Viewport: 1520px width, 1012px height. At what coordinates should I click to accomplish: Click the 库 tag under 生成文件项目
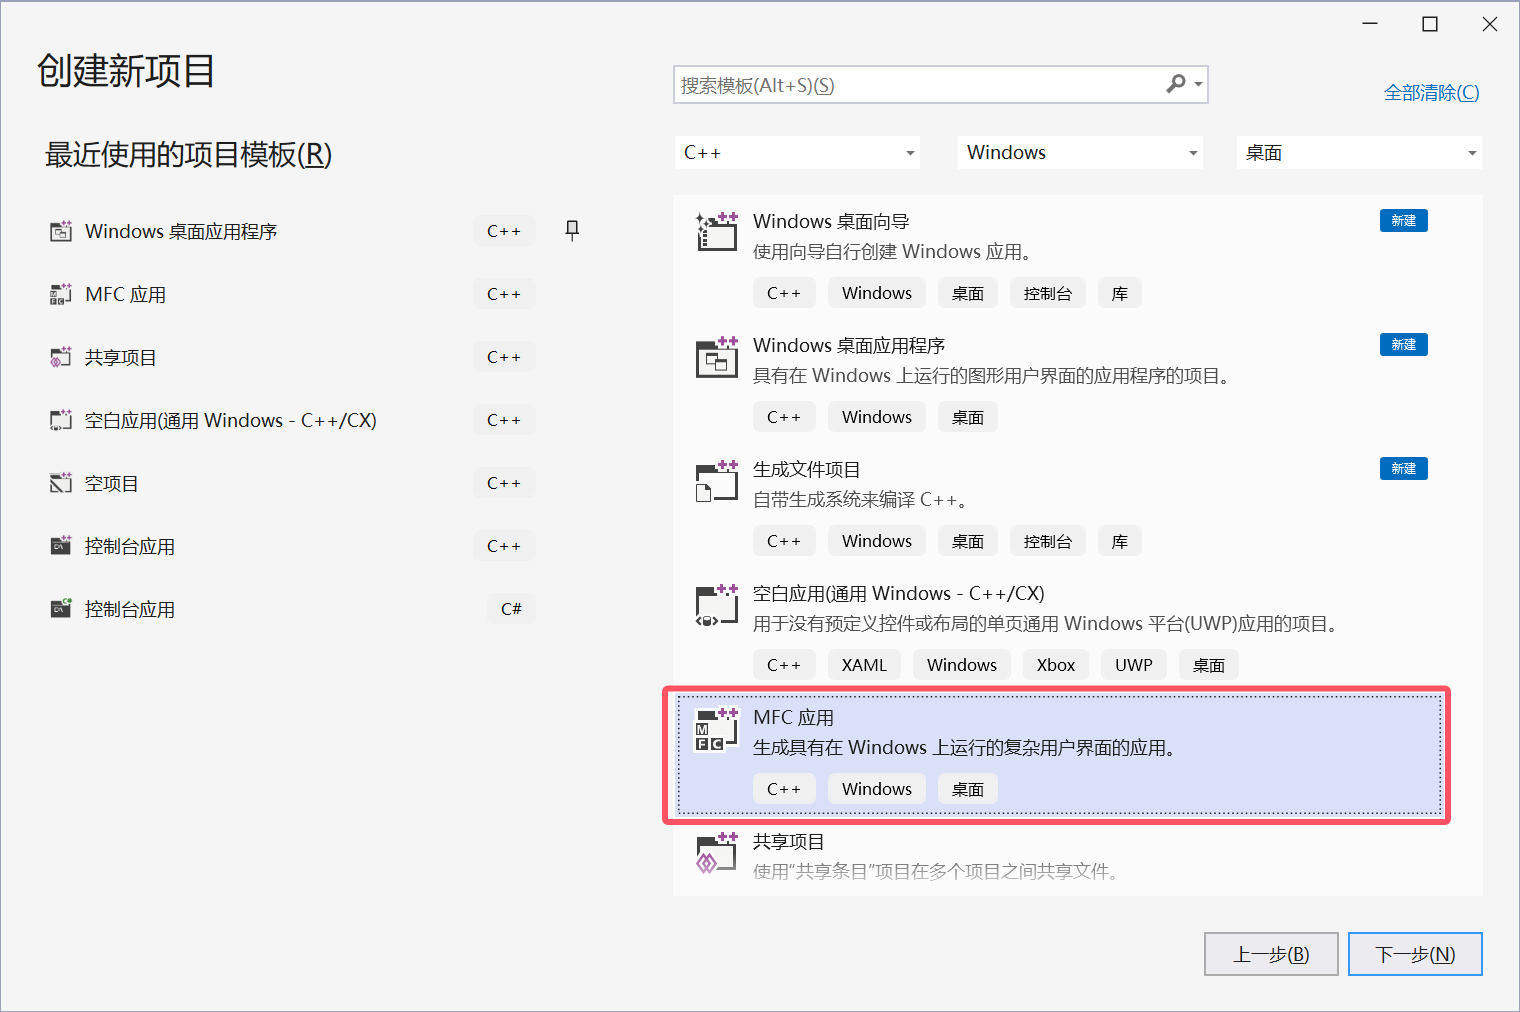[x=1120, y=541]
